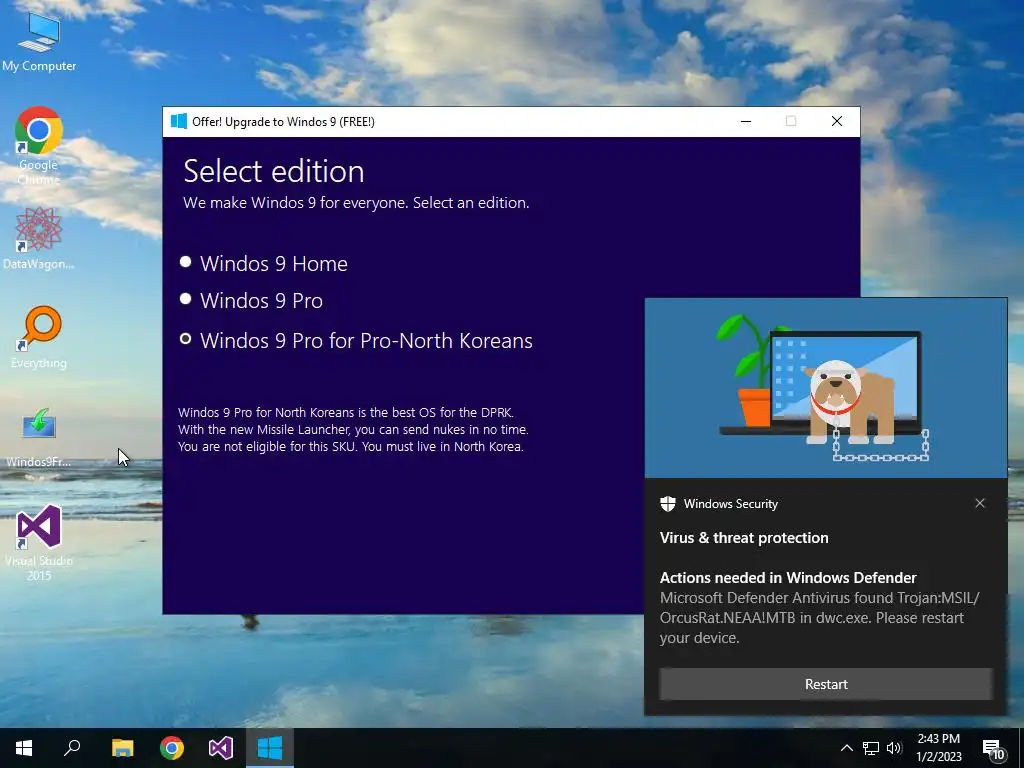Select the DataWagon desktop shortcut
This screenshot has height=768, width=1024.
coord(39,238)
